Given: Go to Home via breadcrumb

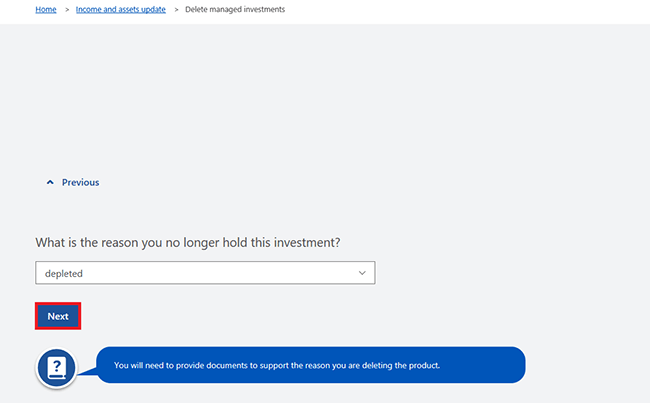Looking at the screenshot, I should tap(46, 10).
